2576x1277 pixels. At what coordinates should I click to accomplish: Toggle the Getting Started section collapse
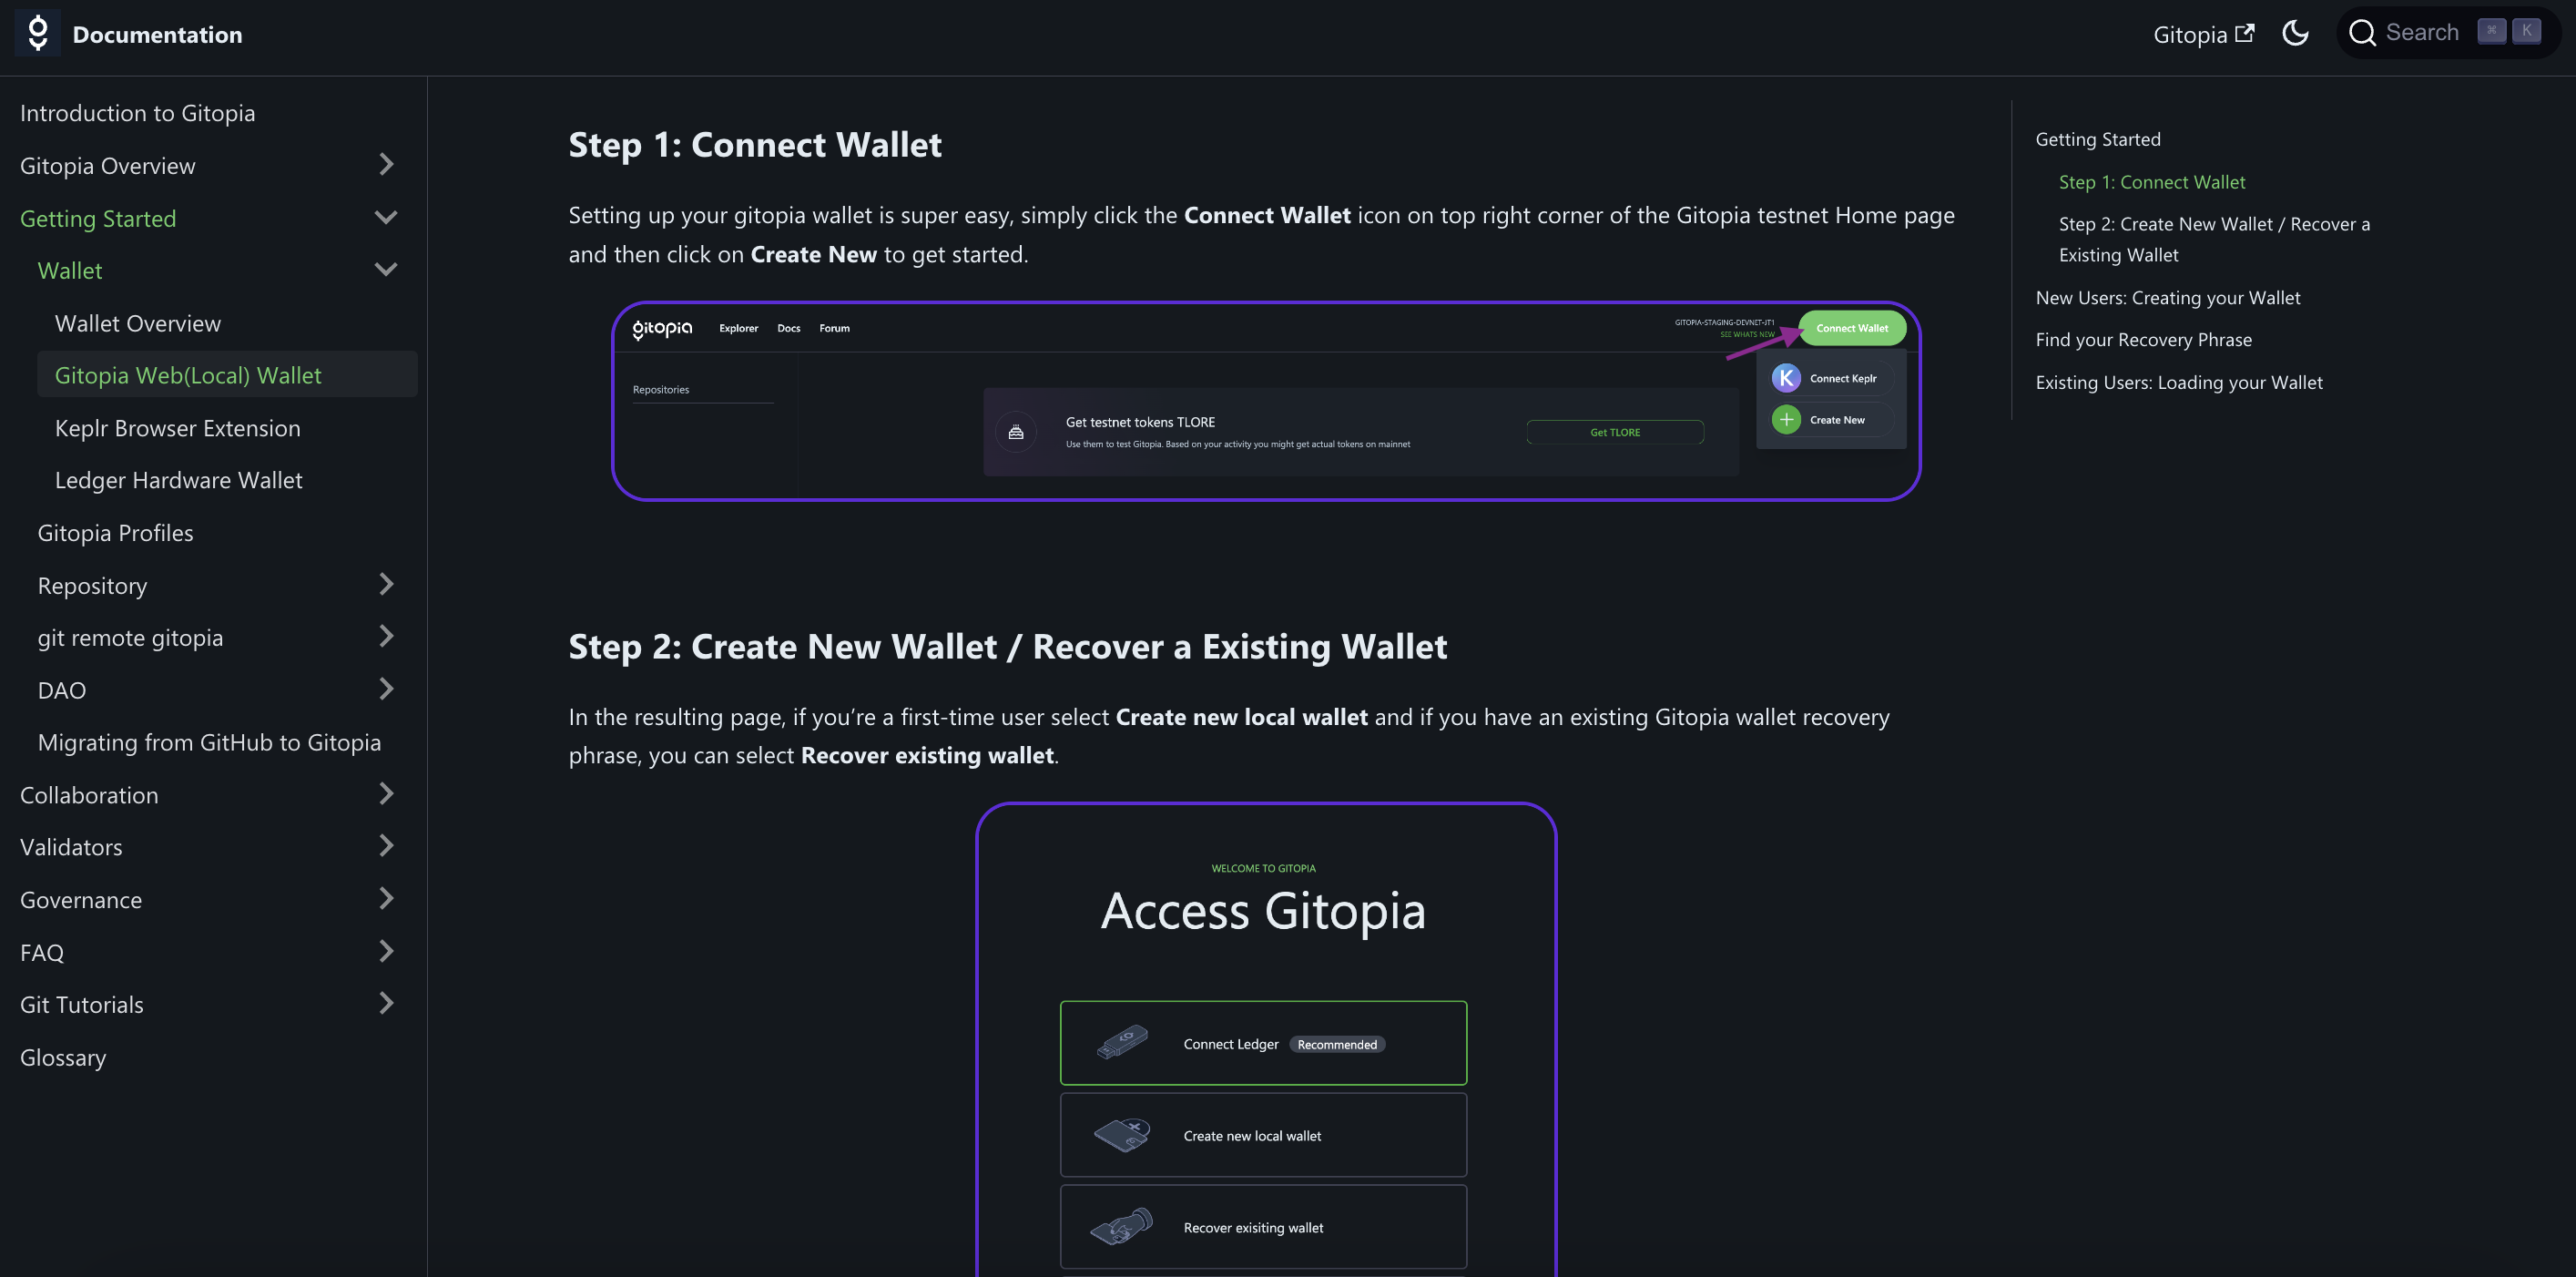[382, 215]
